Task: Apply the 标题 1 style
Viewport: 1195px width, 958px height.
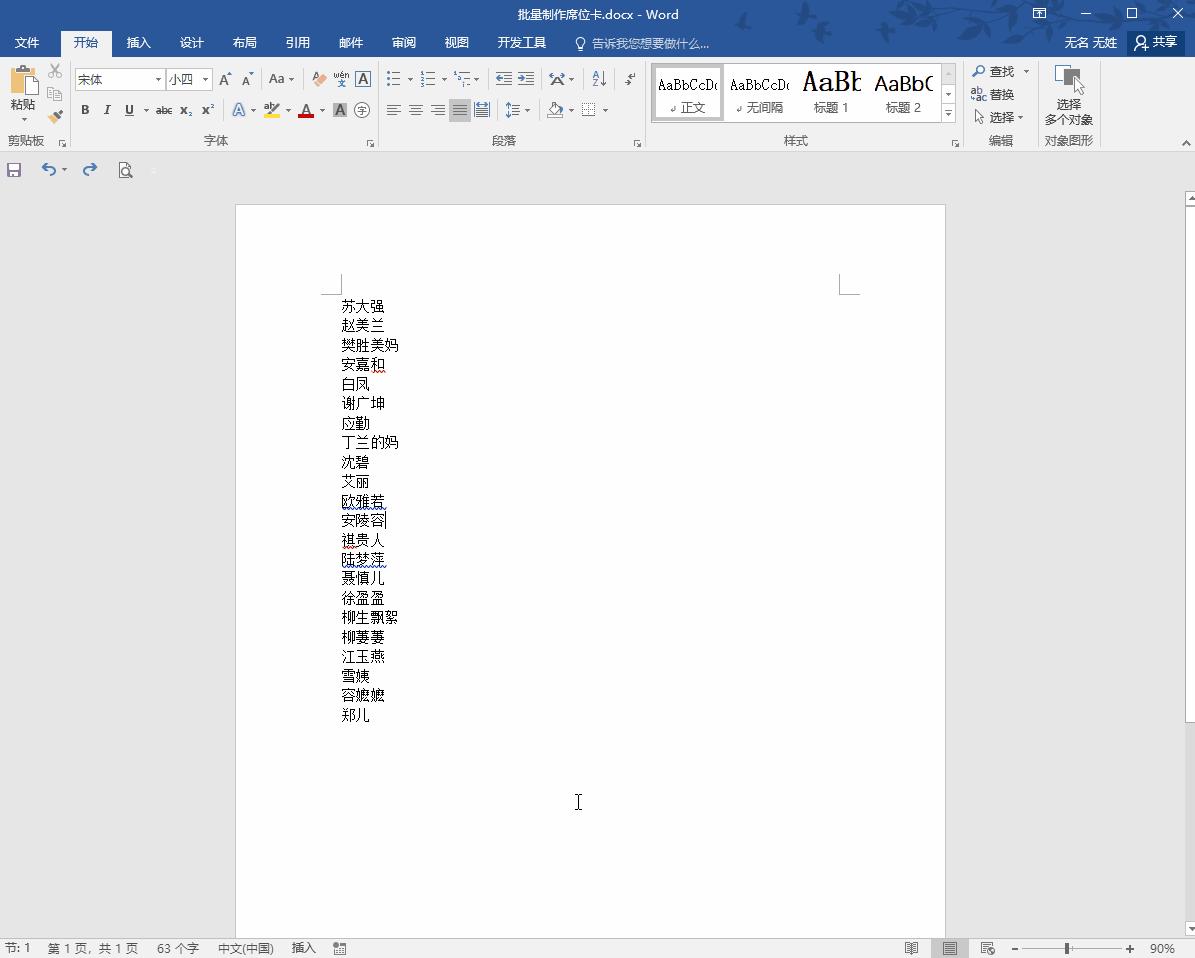Action: tap(831, 90)
